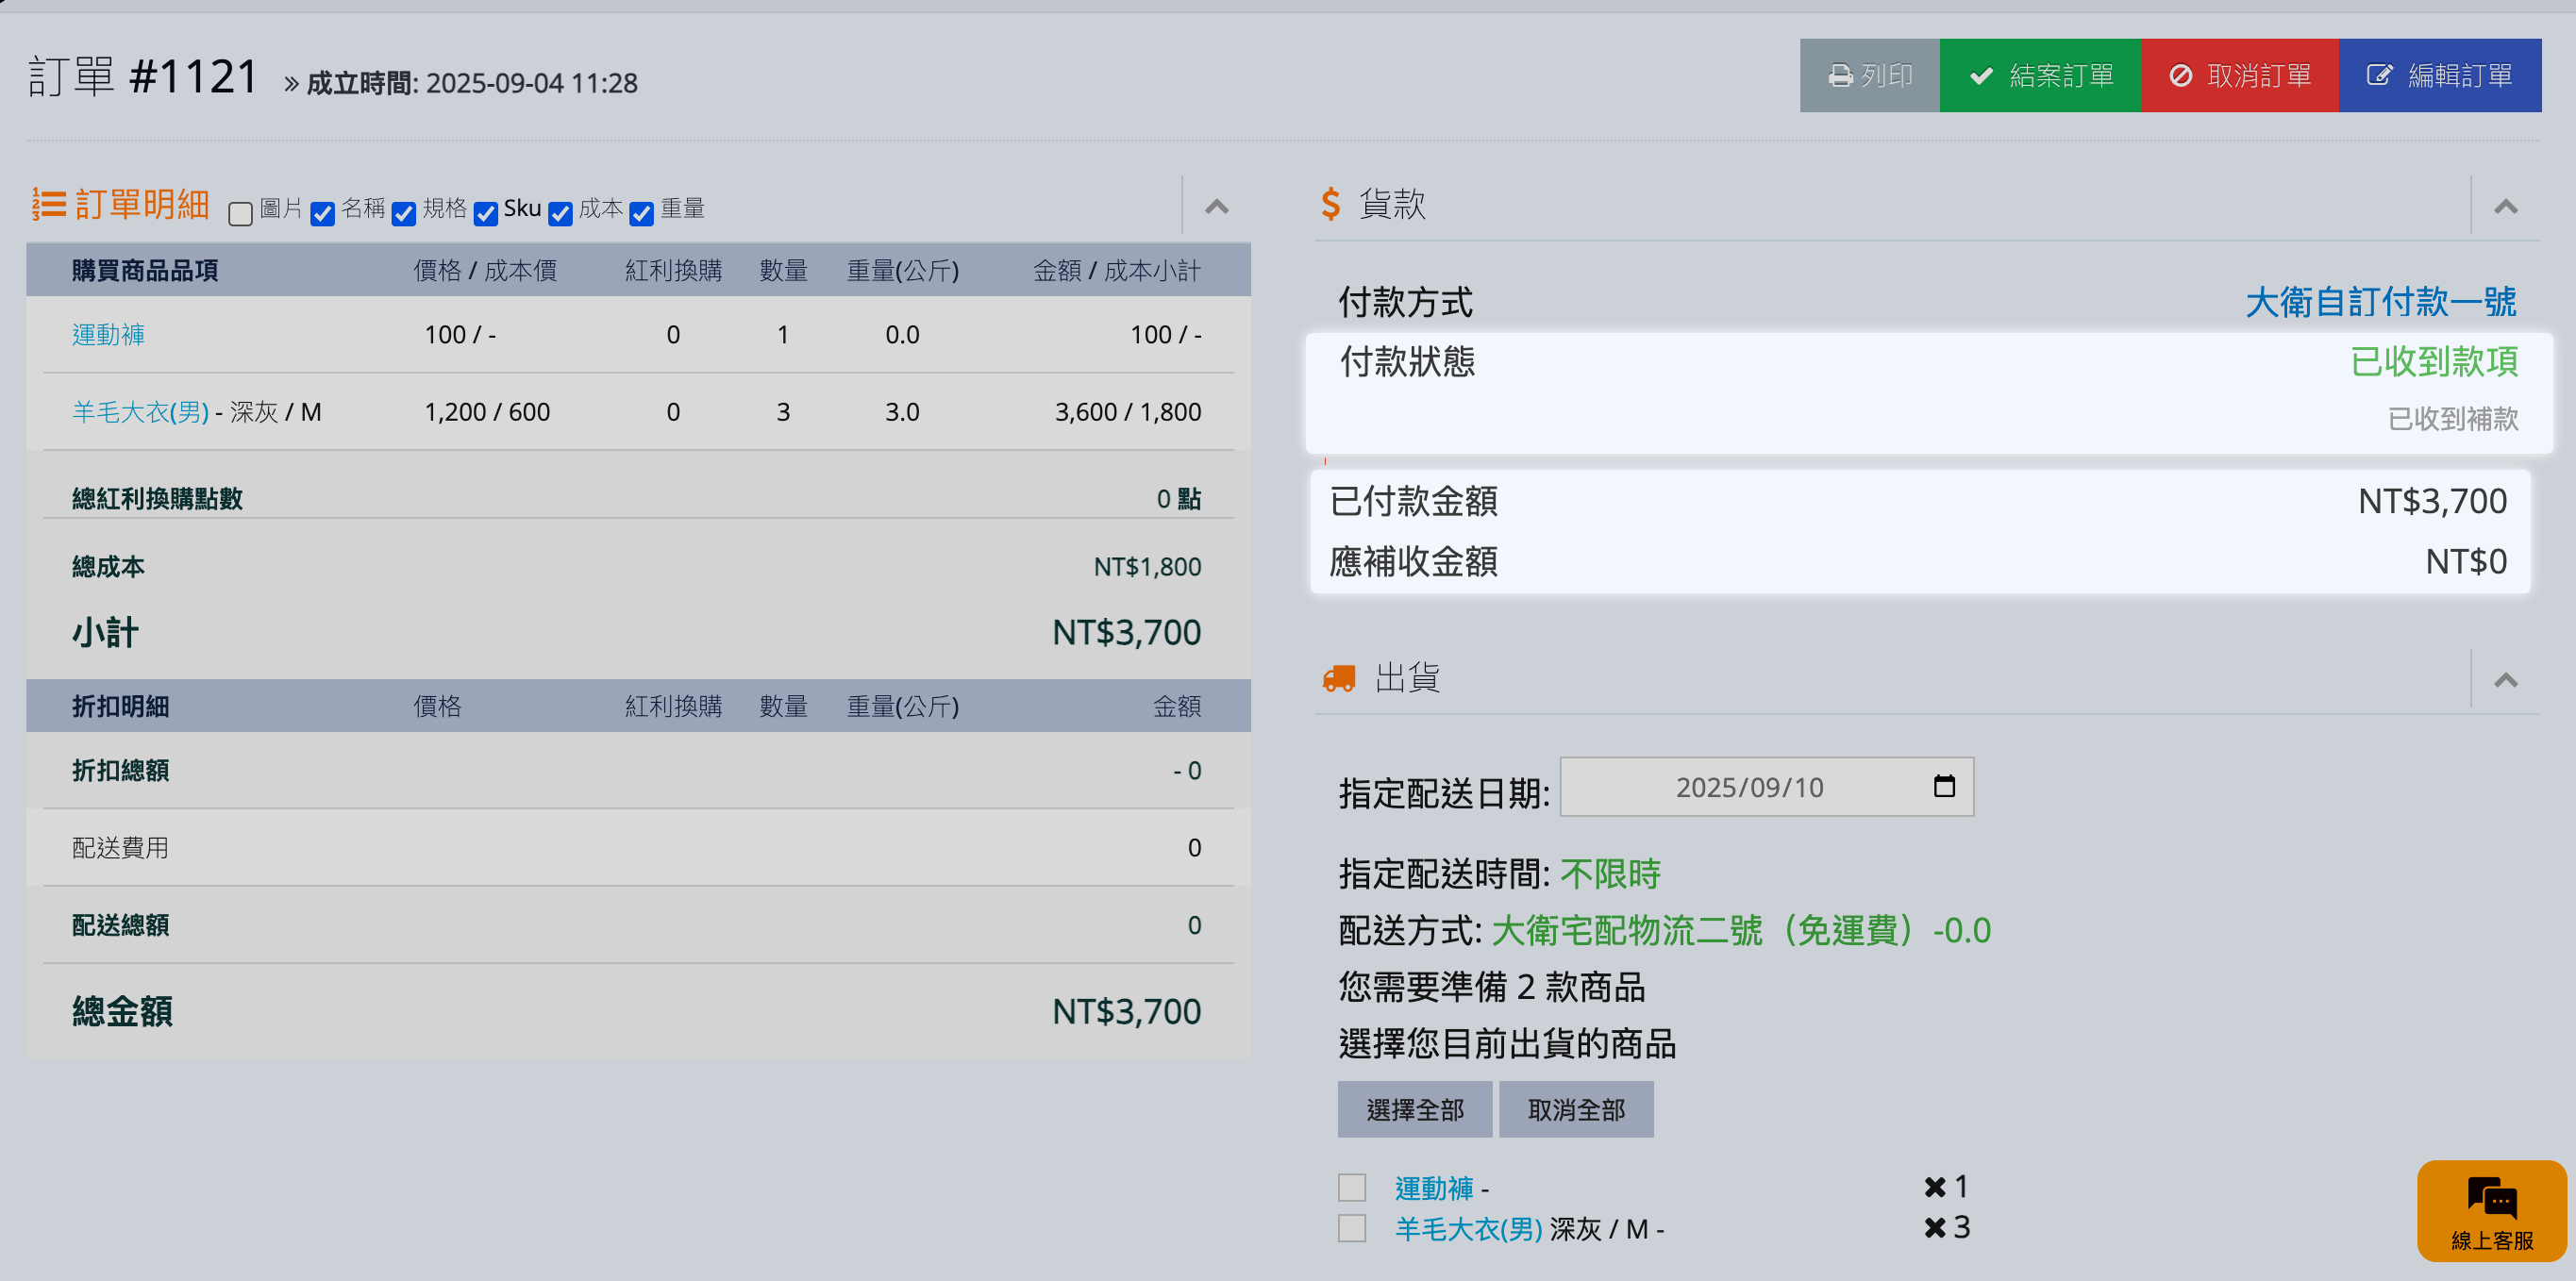Collapse the 訂單明細 section chevron
Viewport: 2576px width, 1281px height.
point(1216,207)
